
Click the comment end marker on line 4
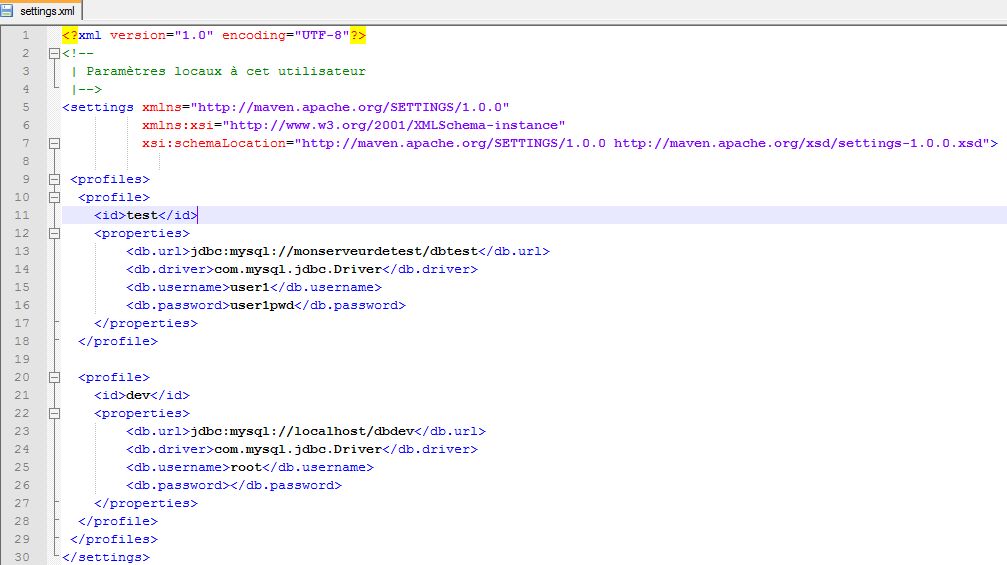coord(86,89)
